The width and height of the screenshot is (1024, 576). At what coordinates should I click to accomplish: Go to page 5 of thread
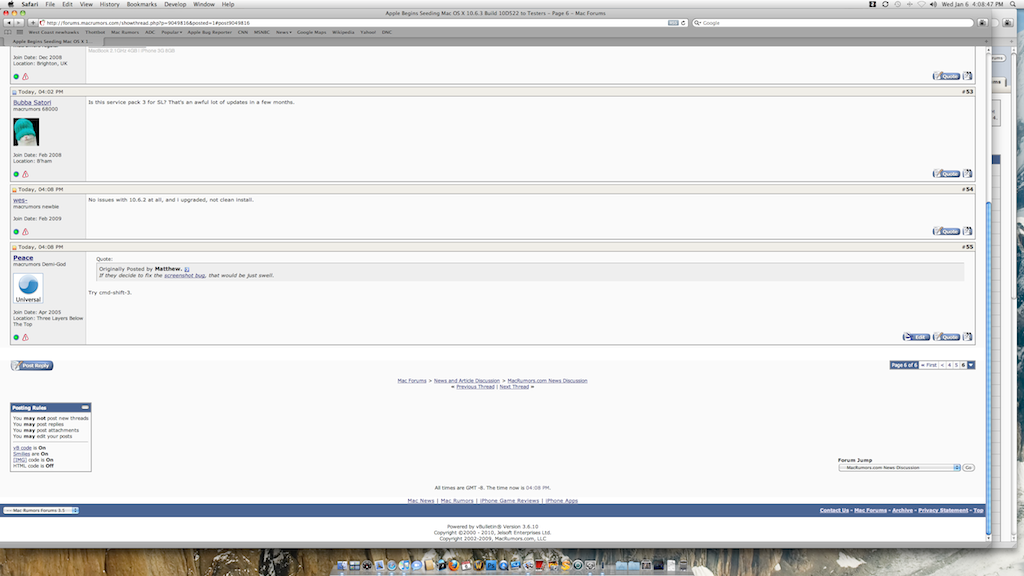(x=956, y=365)
